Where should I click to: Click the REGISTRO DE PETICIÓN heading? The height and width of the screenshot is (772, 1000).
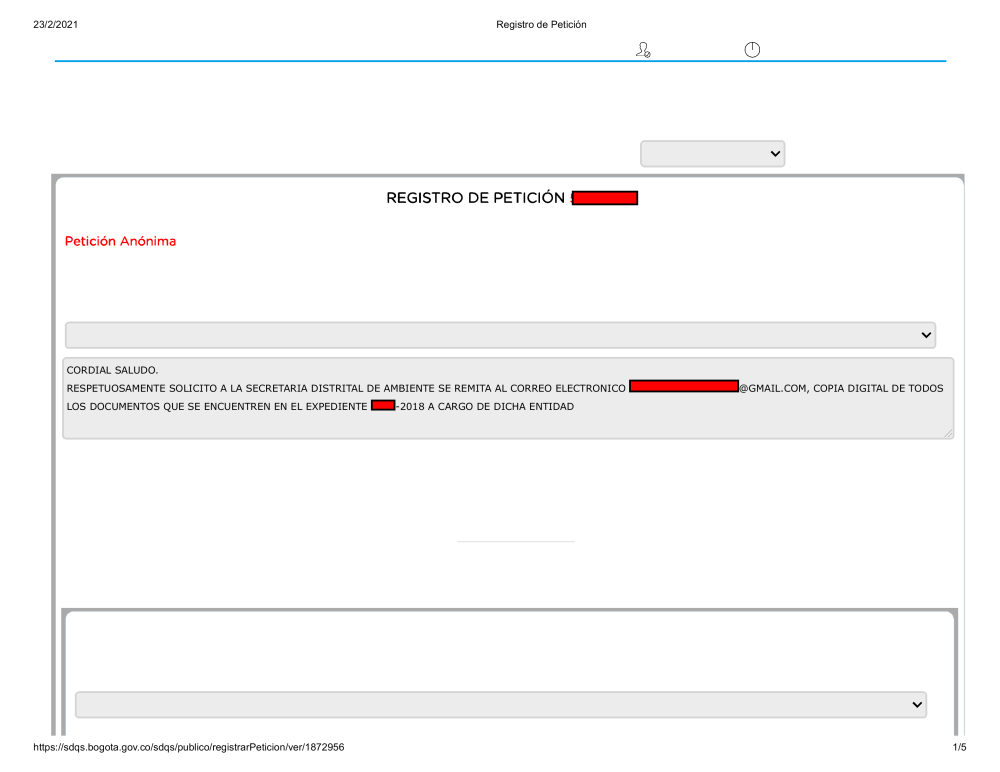(x=476, y=198)
